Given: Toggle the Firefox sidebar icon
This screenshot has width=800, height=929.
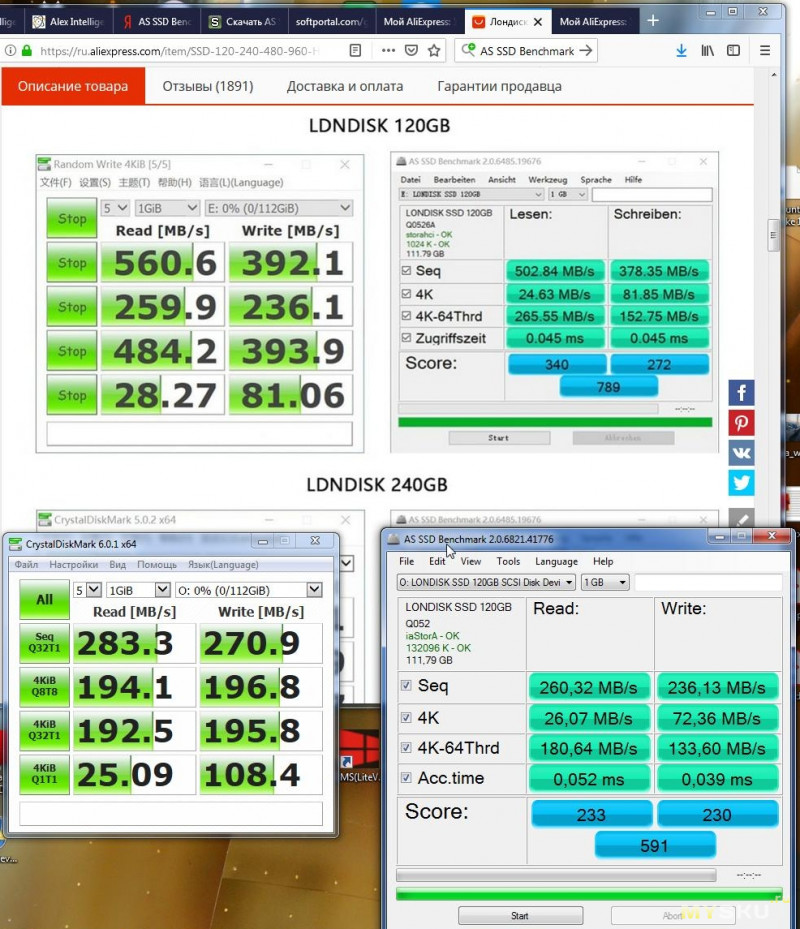Looking at the screenshot, I should [x=733, y=51].
